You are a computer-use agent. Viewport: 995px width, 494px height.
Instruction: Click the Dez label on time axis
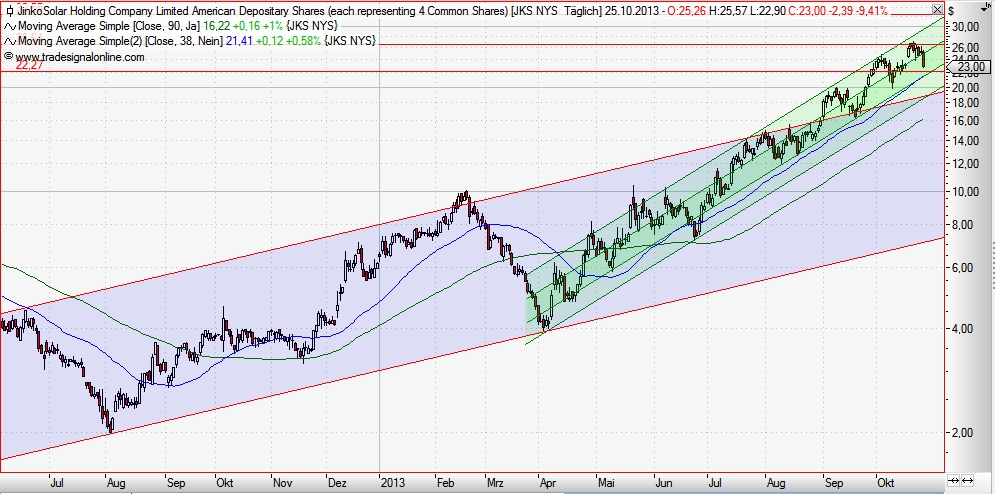pyautogui.click(x=338, y=483)
